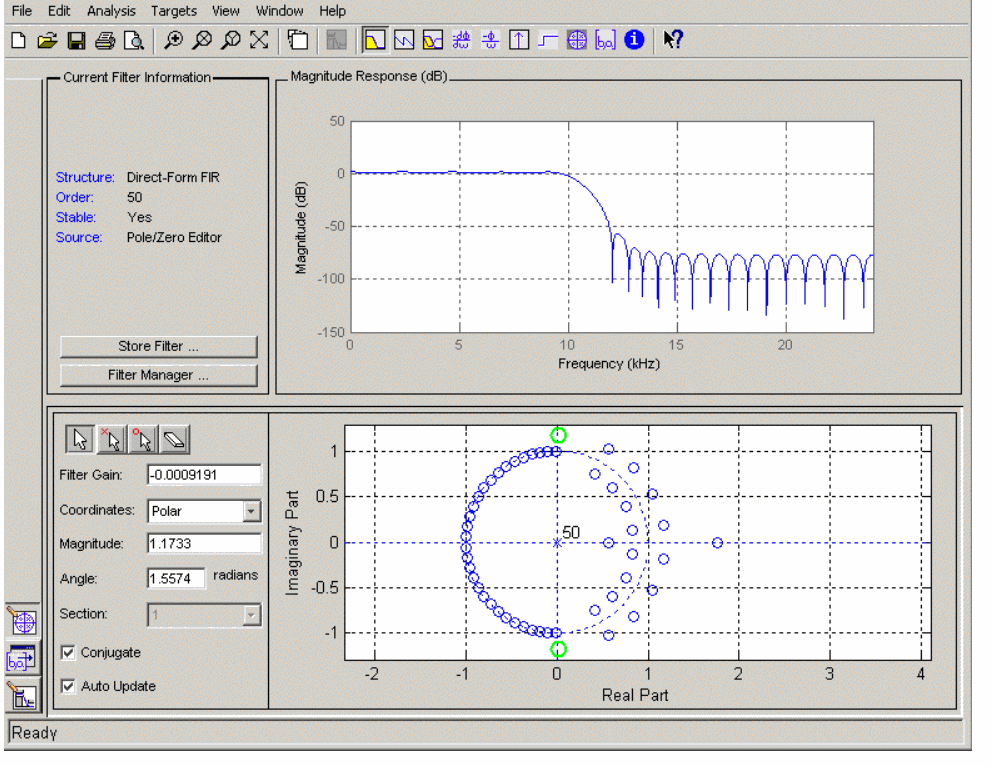The image size is (991, 766).
Task: Show Filter Information via the blue info icon
Action: [633, 40]
